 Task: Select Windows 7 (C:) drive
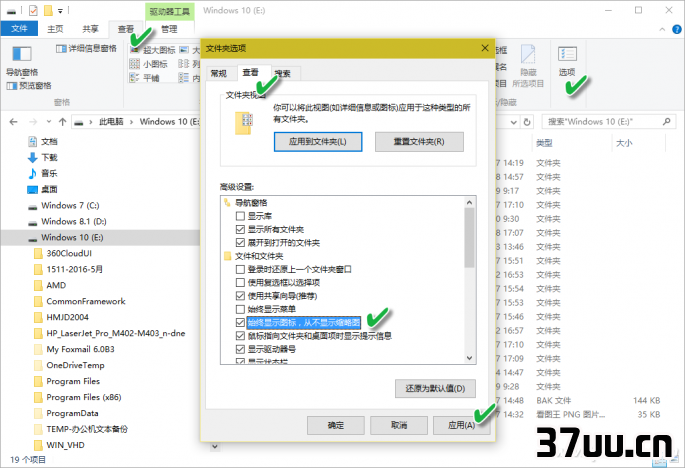(x=64, y=205)
